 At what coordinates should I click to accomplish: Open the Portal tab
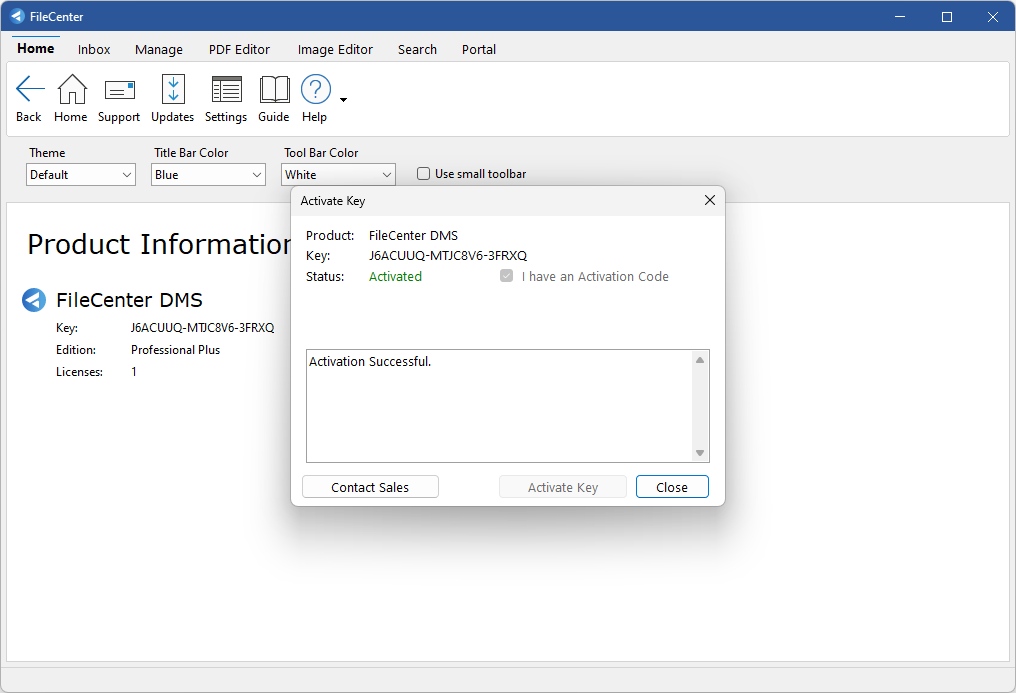tap(479, 49)
